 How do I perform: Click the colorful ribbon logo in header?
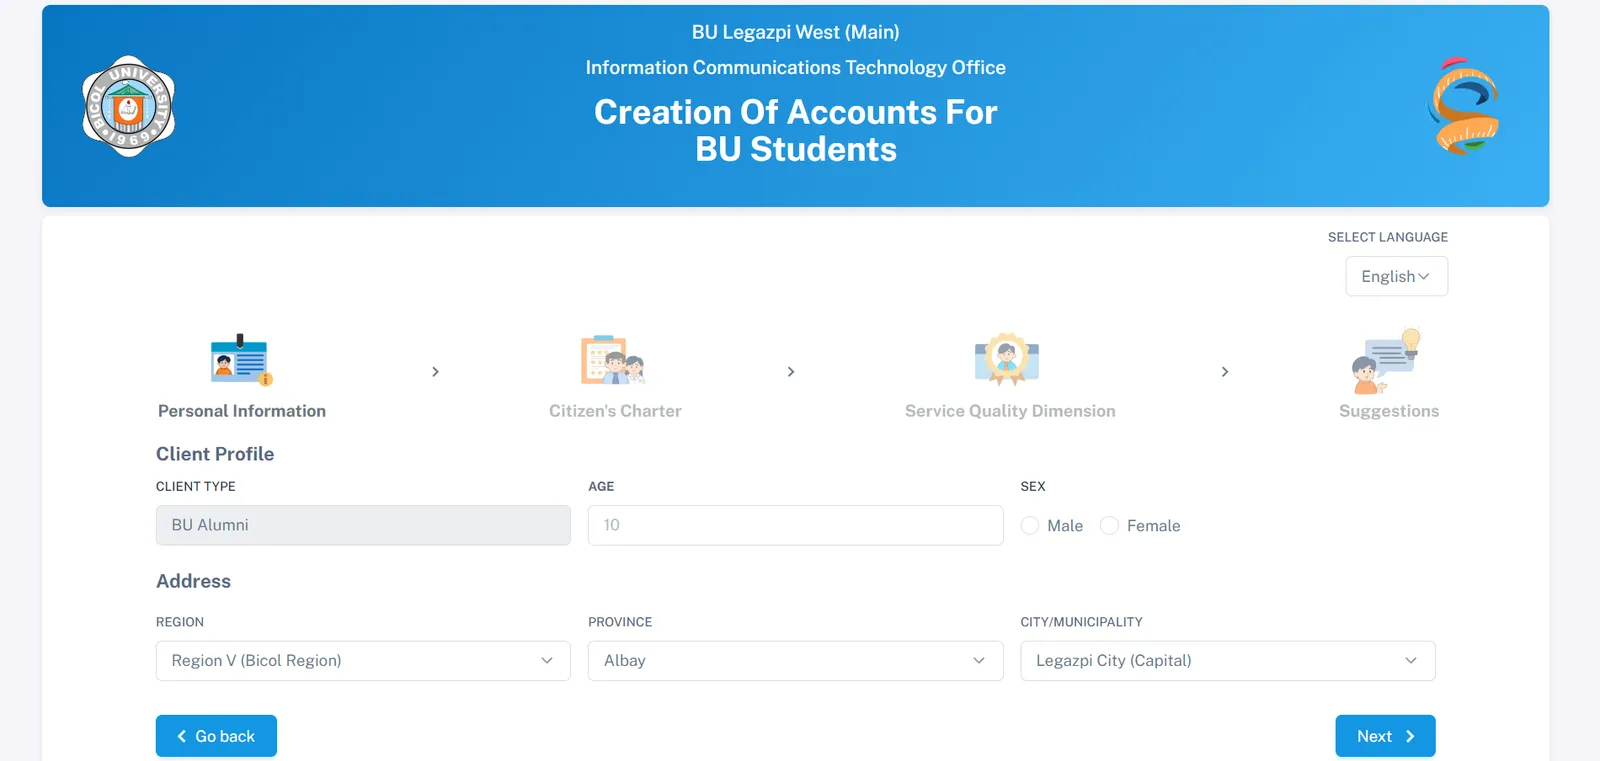1463,106
